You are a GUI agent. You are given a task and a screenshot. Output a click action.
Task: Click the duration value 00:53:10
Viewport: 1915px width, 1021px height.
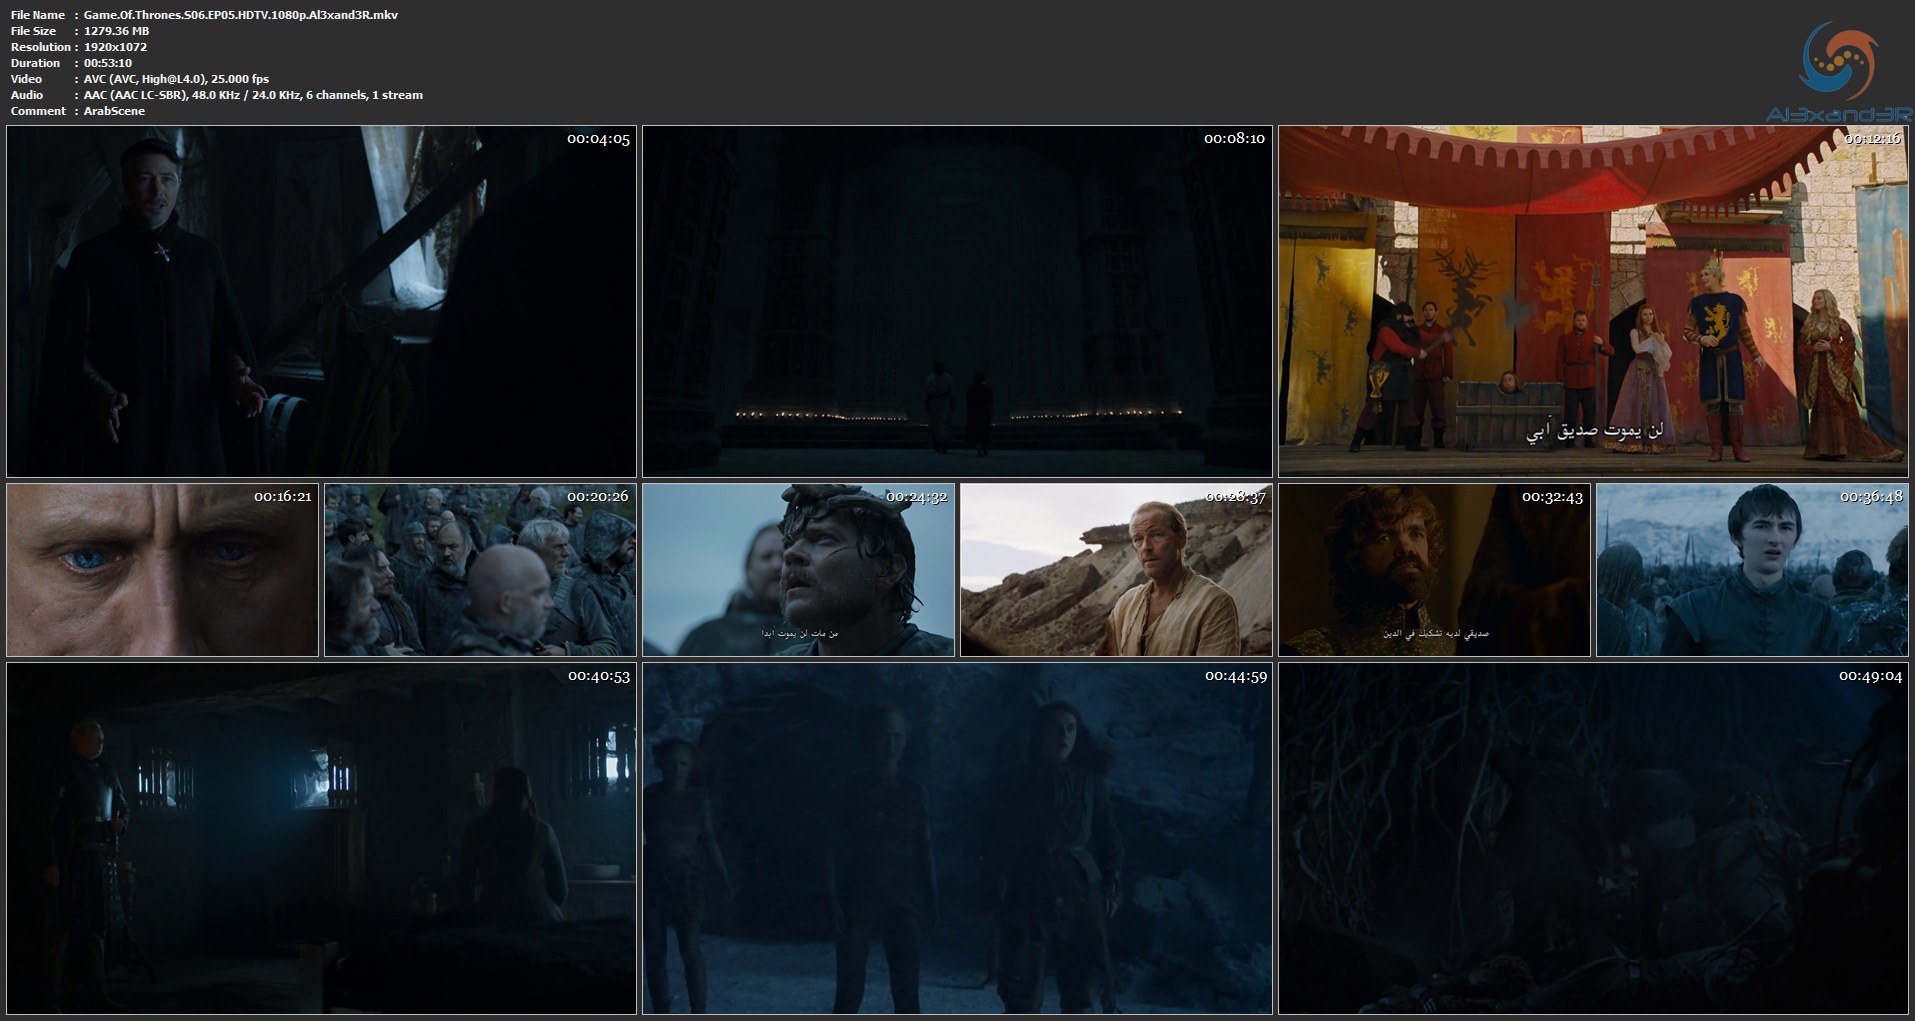(107, 63)
